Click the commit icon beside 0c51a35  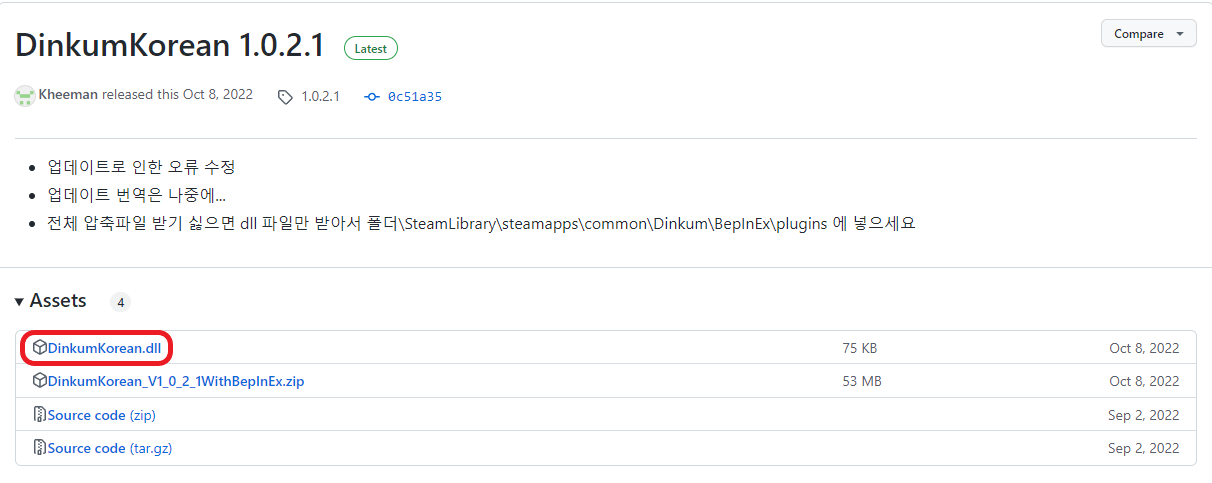click(372, 97)
